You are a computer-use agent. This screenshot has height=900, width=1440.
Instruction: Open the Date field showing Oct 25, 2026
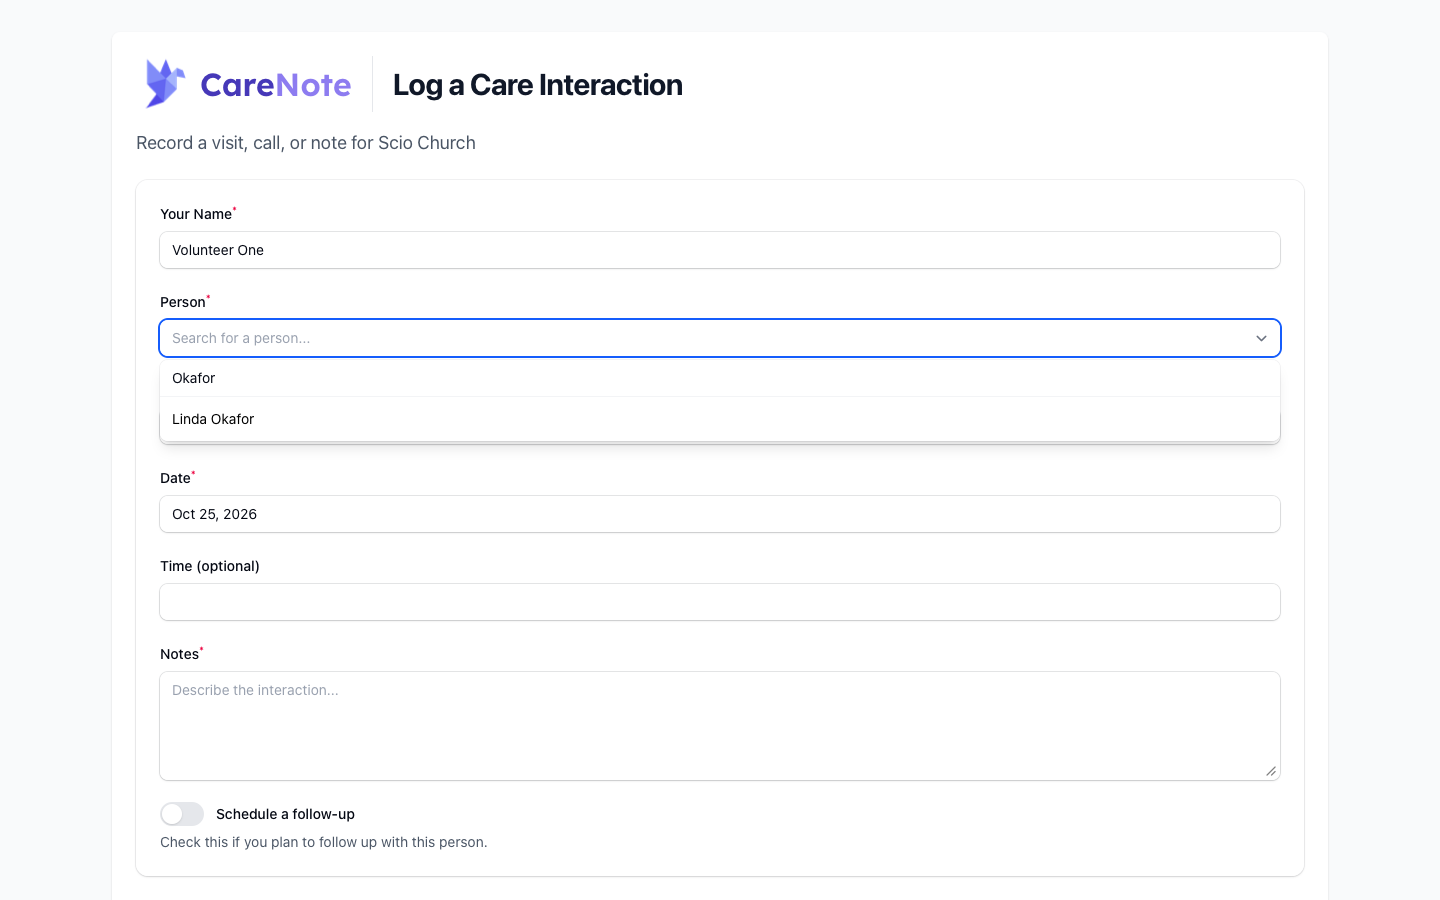(720, 514)
